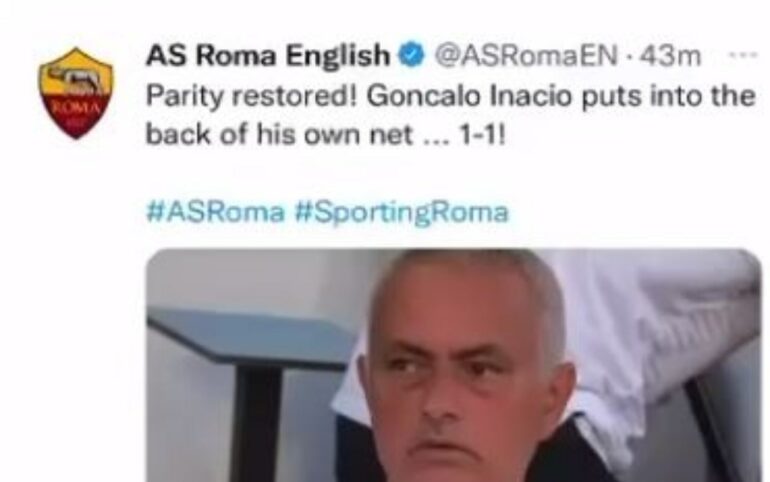Image resolution: width=770 pixels, height=482 pixels.
Task: Click the back of his own net line
Action: coord(279,134)
